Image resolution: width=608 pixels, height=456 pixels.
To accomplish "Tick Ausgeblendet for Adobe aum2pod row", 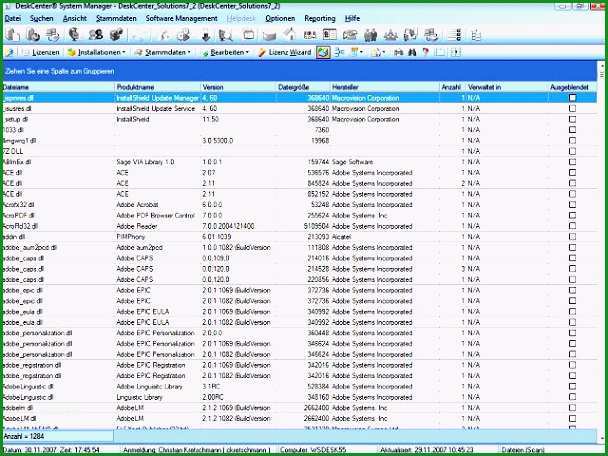I will pyautogui.click(x=572, y=247).
